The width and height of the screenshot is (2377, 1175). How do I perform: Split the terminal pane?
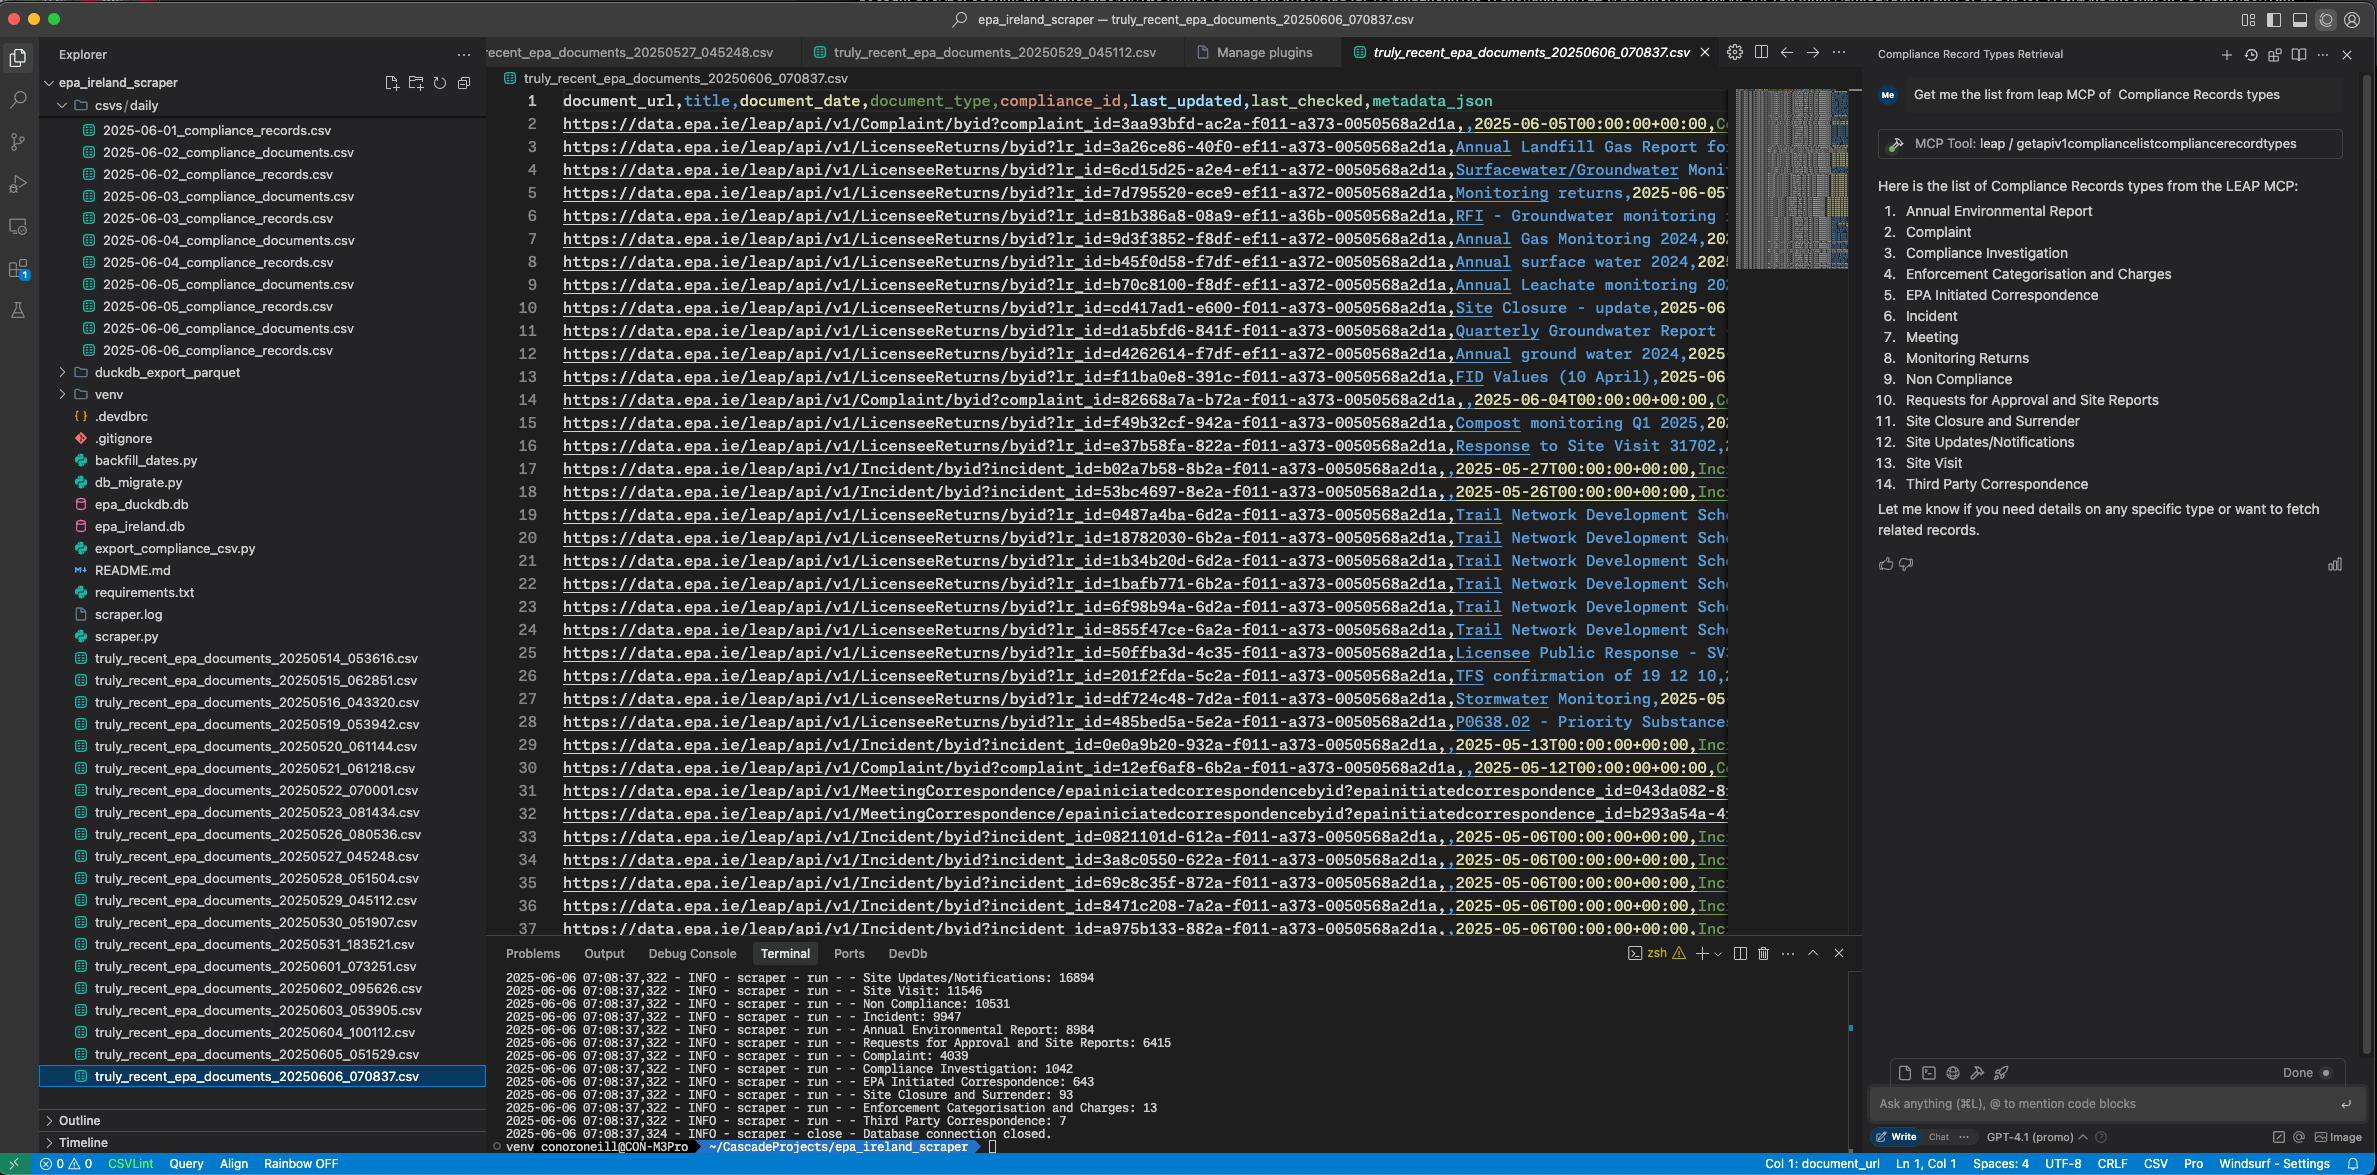point(1740,953)
